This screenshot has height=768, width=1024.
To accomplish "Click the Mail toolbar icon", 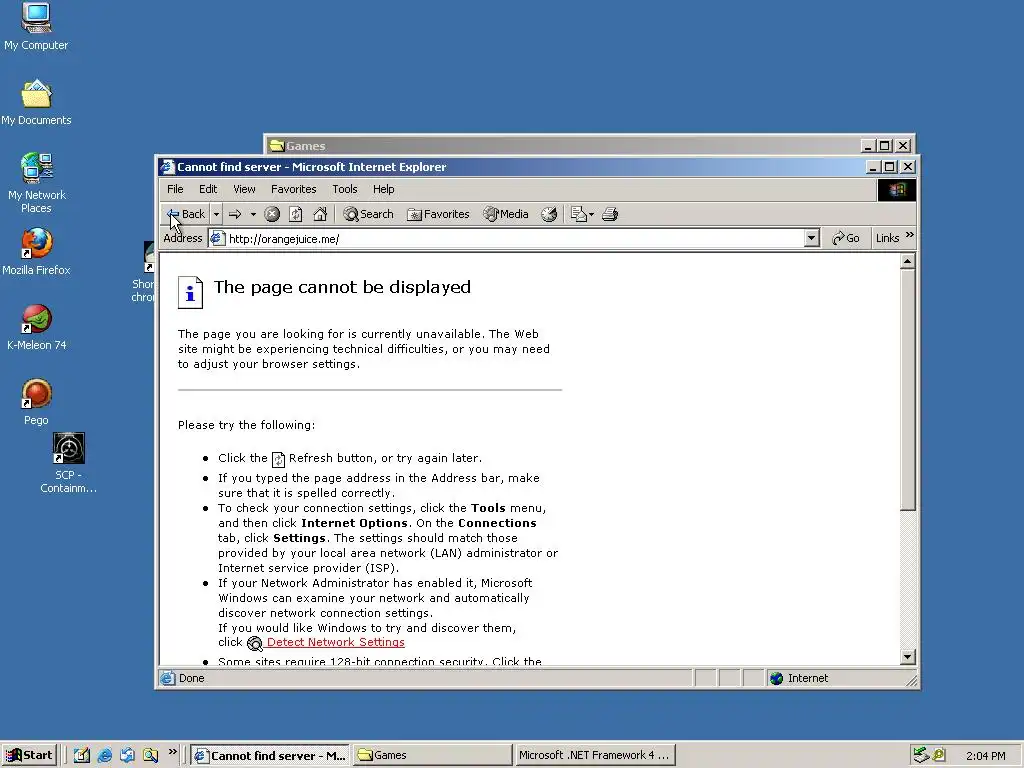I will click(x=579, y=214).
